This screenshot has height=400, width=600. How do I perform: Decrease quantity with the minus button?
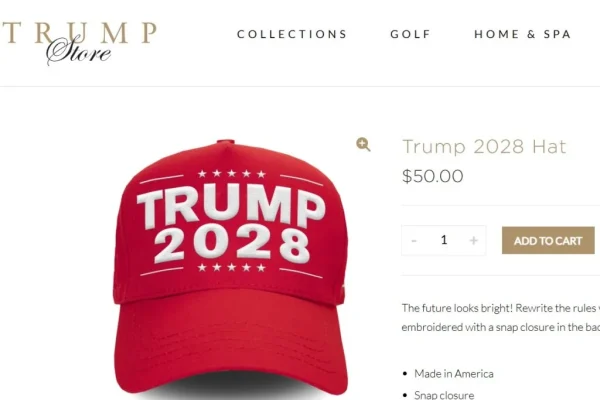(414, 240)
